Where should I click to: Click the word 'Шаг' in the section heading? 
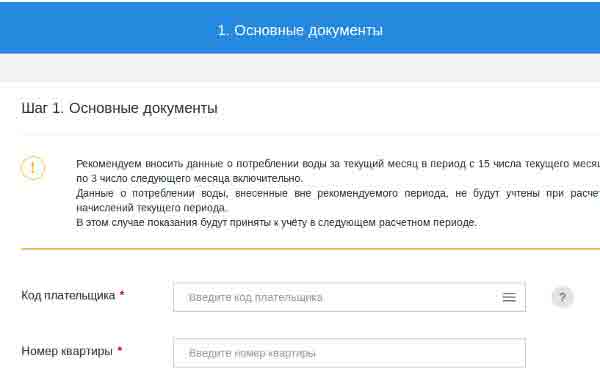(x=34, y=108)
